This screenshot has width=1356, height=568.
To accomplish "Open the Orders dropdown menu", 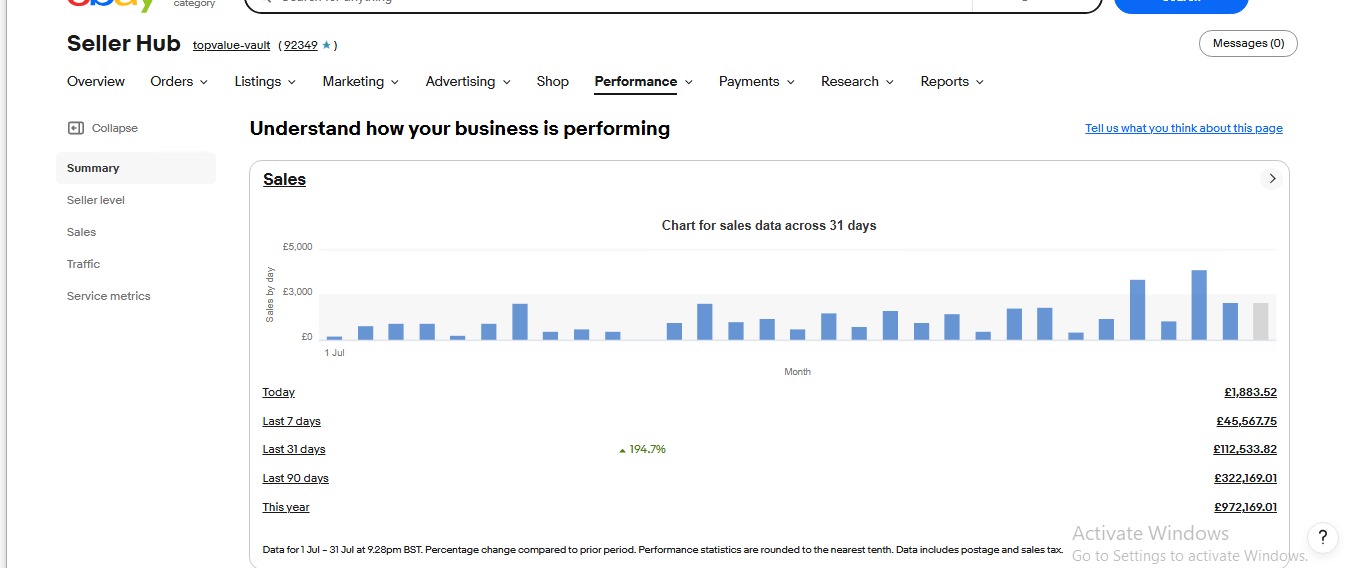I will click(x=179, y=82).
